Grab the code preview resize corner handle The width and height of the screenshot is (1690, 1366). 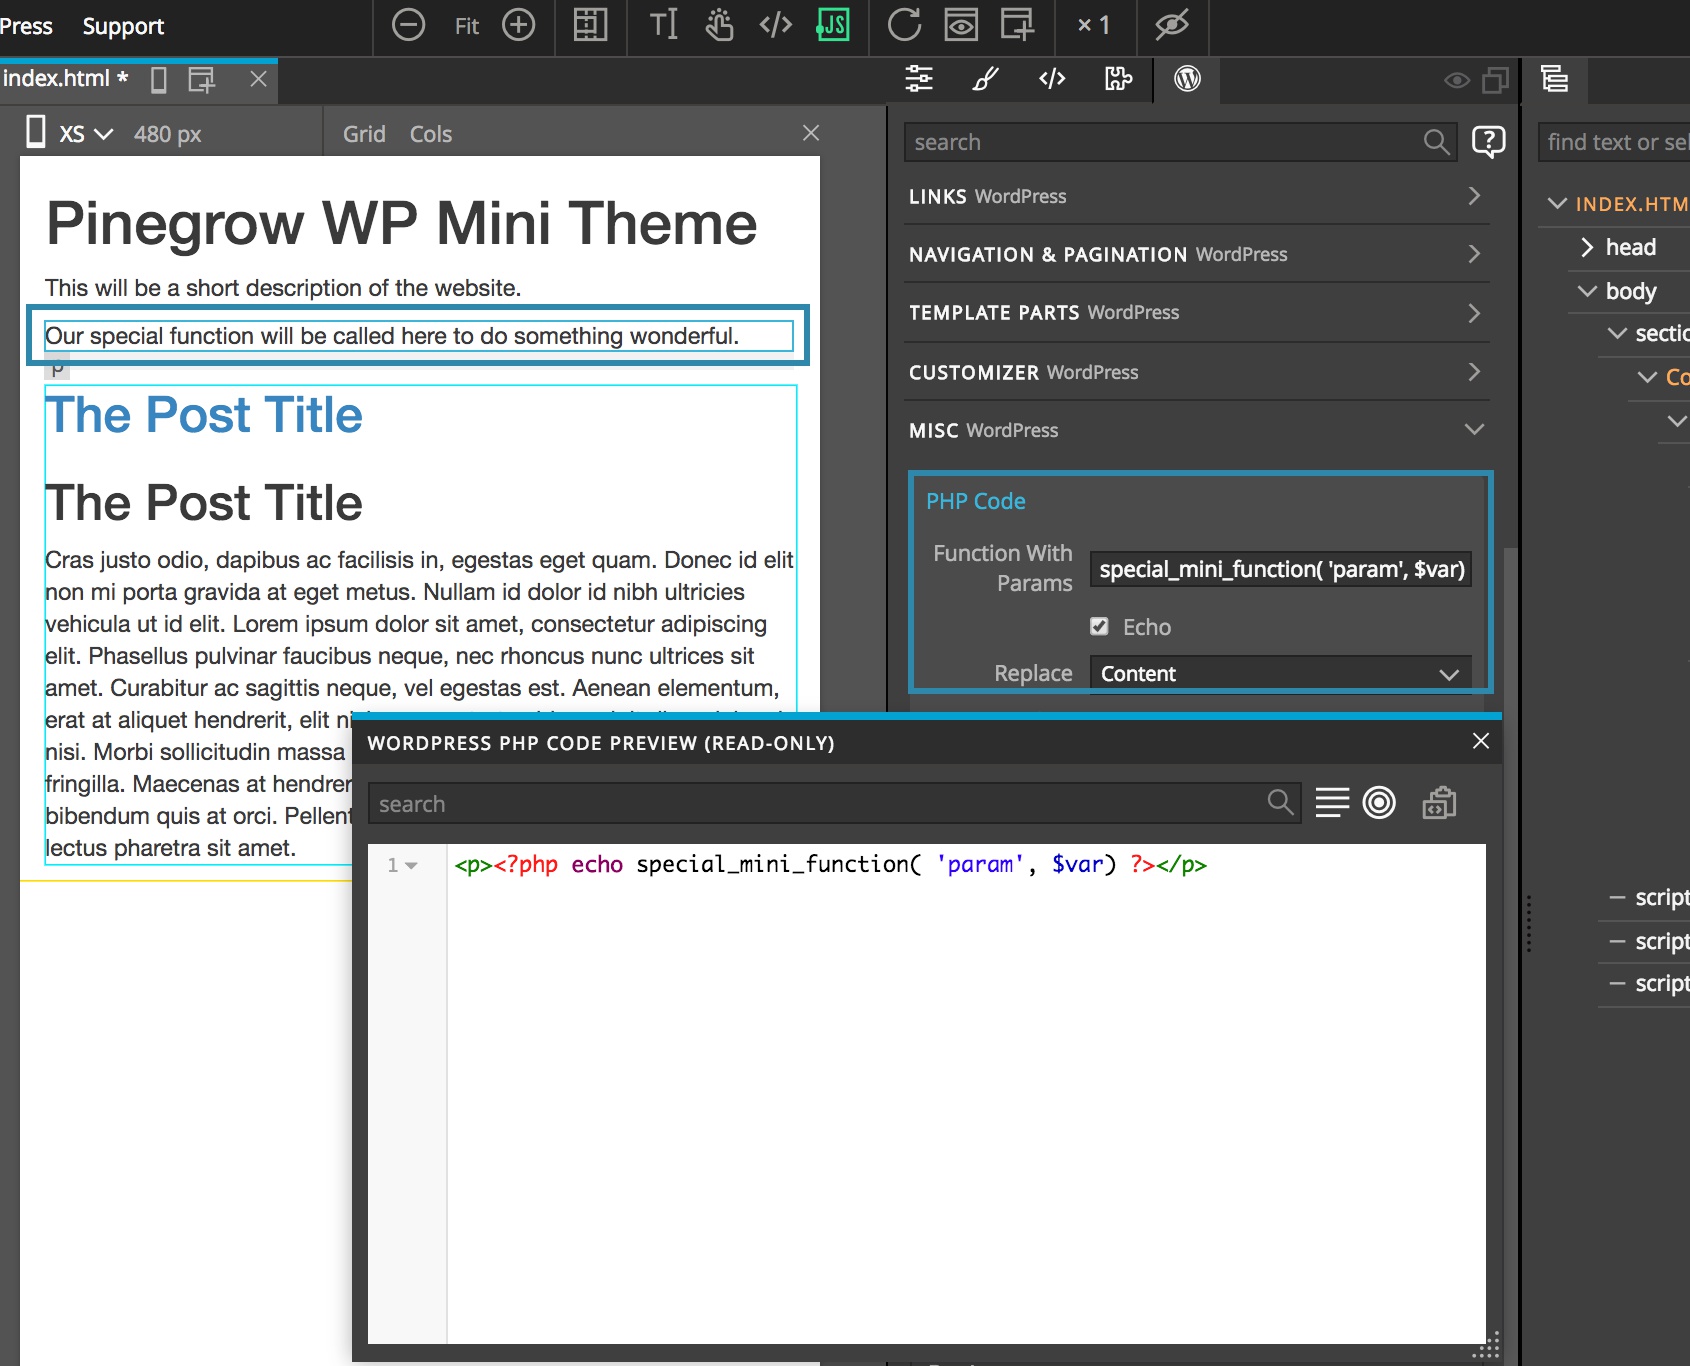(1487, 1345)
